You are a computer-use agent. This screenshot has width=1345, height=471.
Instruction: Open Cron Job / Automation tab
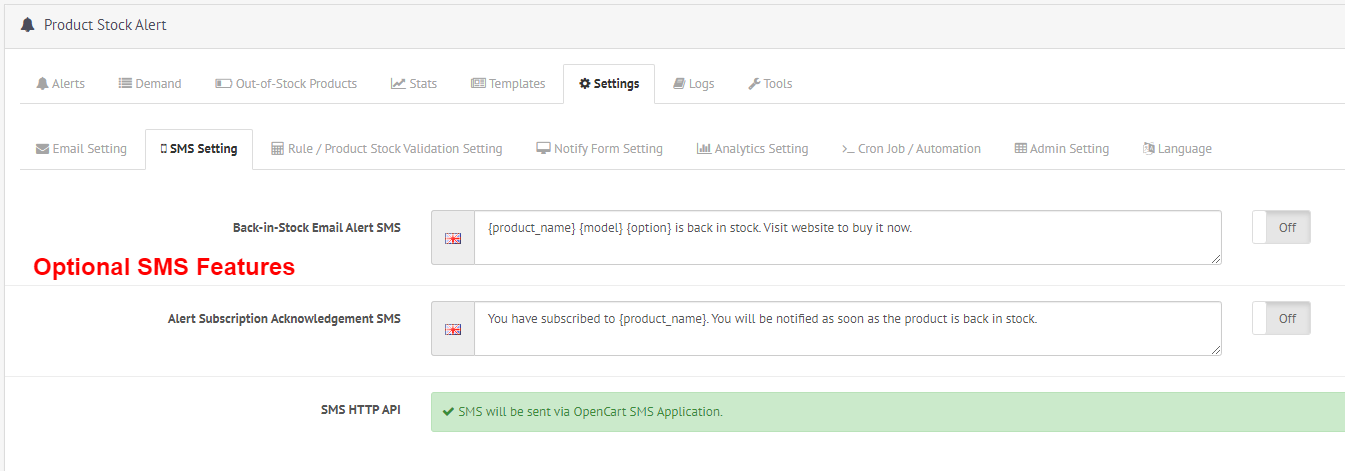click(912, 149)
